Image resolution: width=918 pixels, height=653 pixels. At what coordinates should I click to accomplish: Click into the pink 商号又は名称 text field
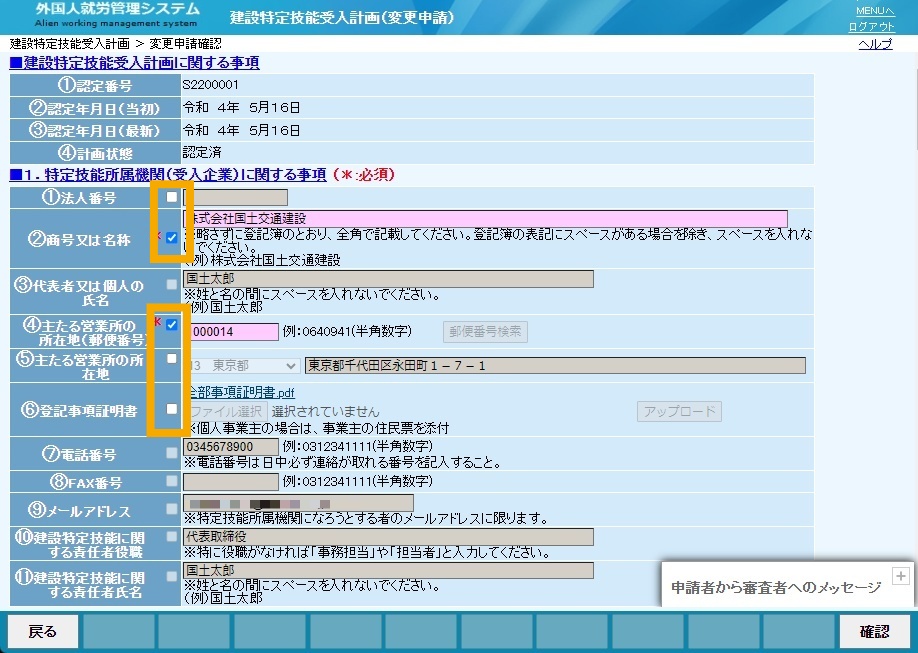tap(485, 218)
